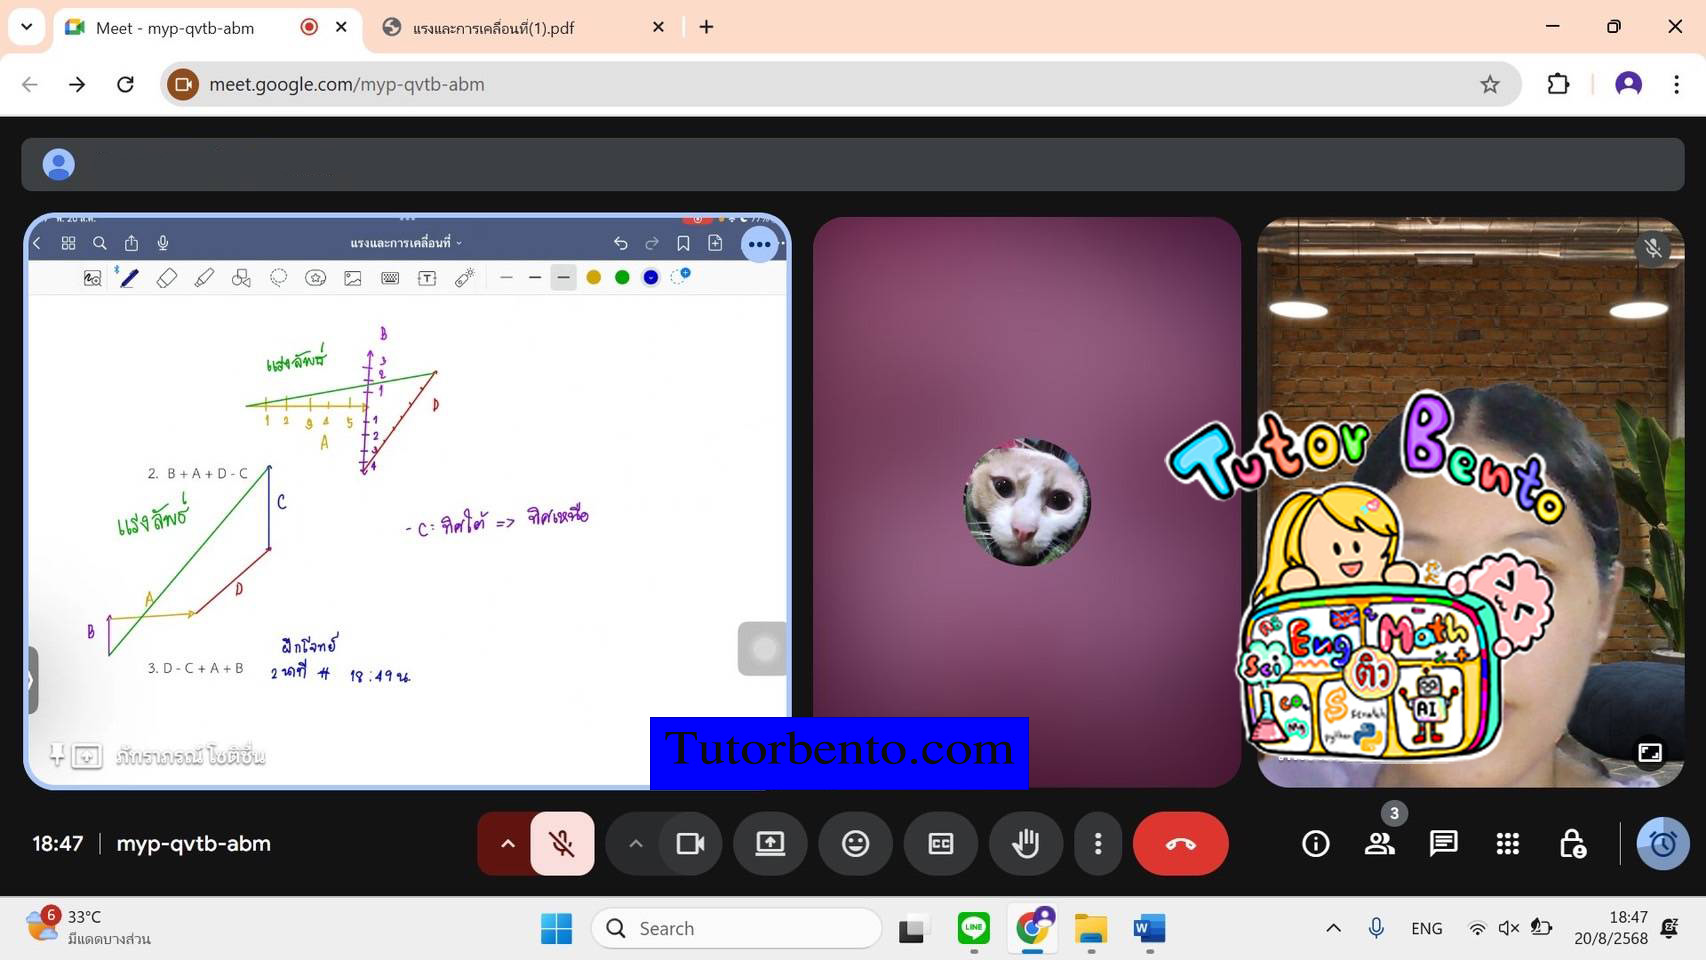Viewport: 1706px width, 960px height.
Task: Select the text box tool
Action: click(x=427, y=278)
